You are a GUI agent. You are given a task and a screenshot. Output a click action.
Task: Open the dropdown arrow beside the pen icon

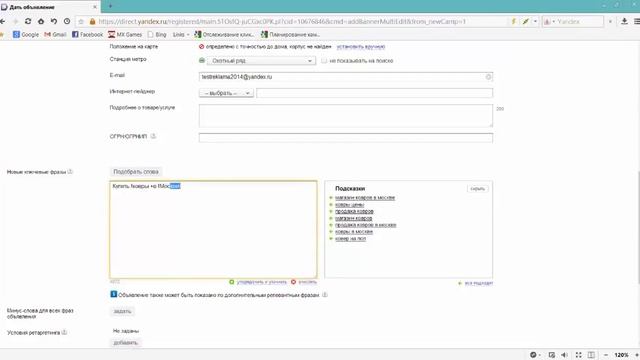pyautogui.click(x=536, y=21)
